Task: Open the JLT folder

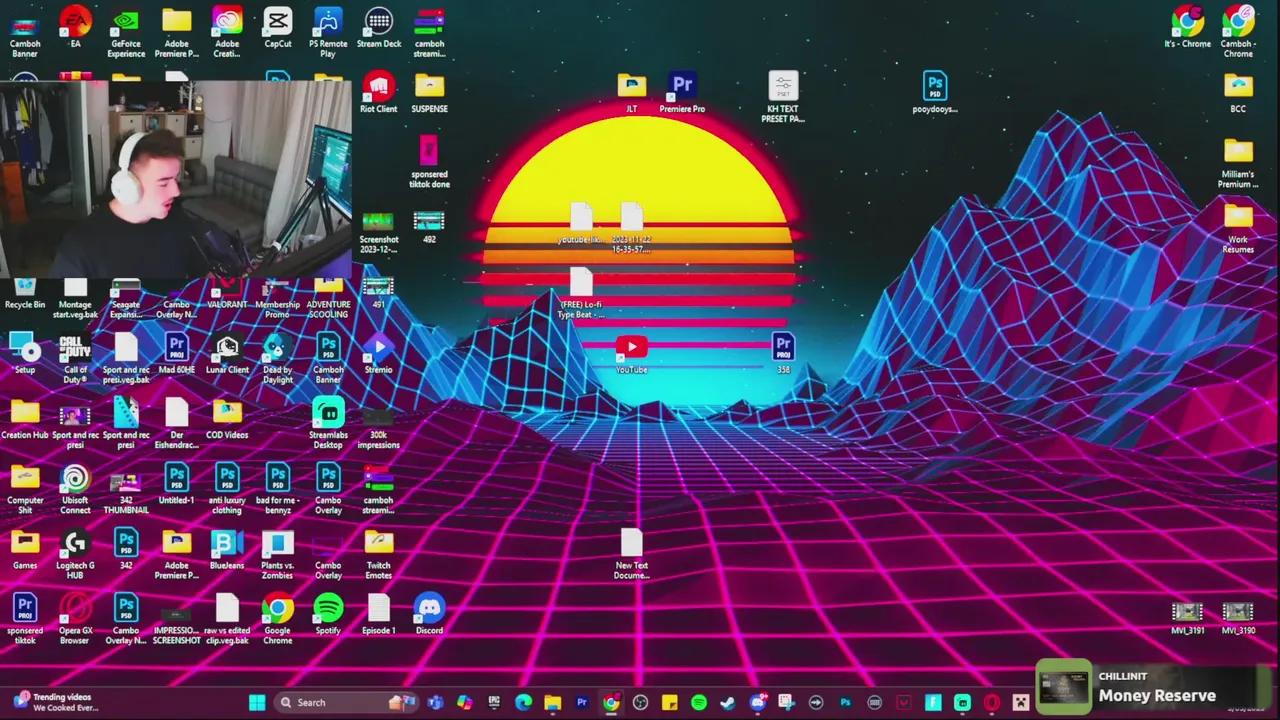Action: [x=632, y=92]
